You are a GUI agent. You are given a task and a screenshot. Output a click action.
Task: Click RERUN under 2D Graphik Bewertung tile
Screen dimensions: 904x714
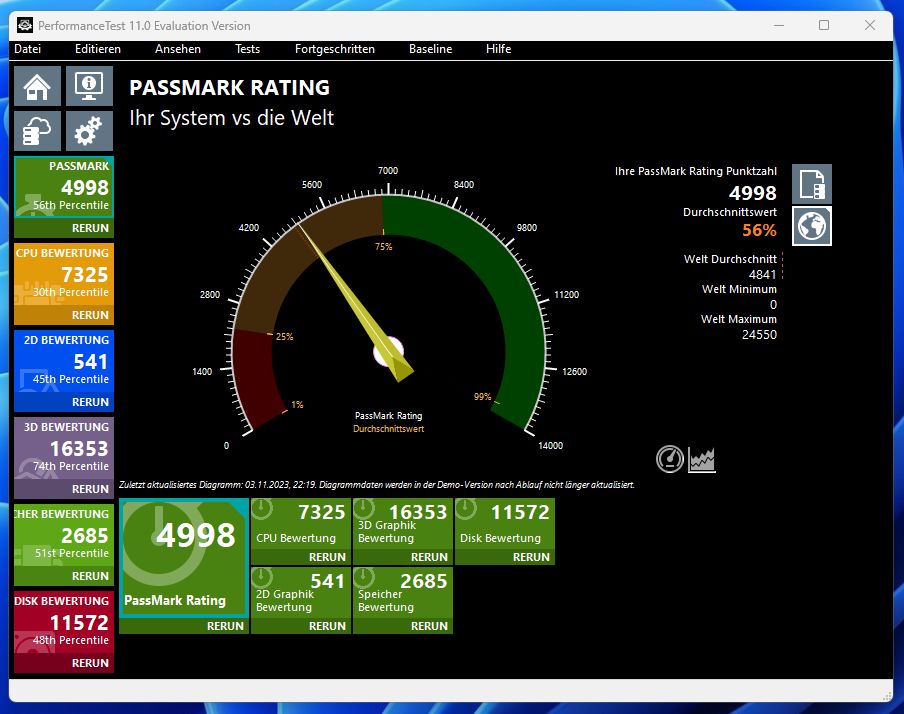pyautogui.click(x=300, y=626)
